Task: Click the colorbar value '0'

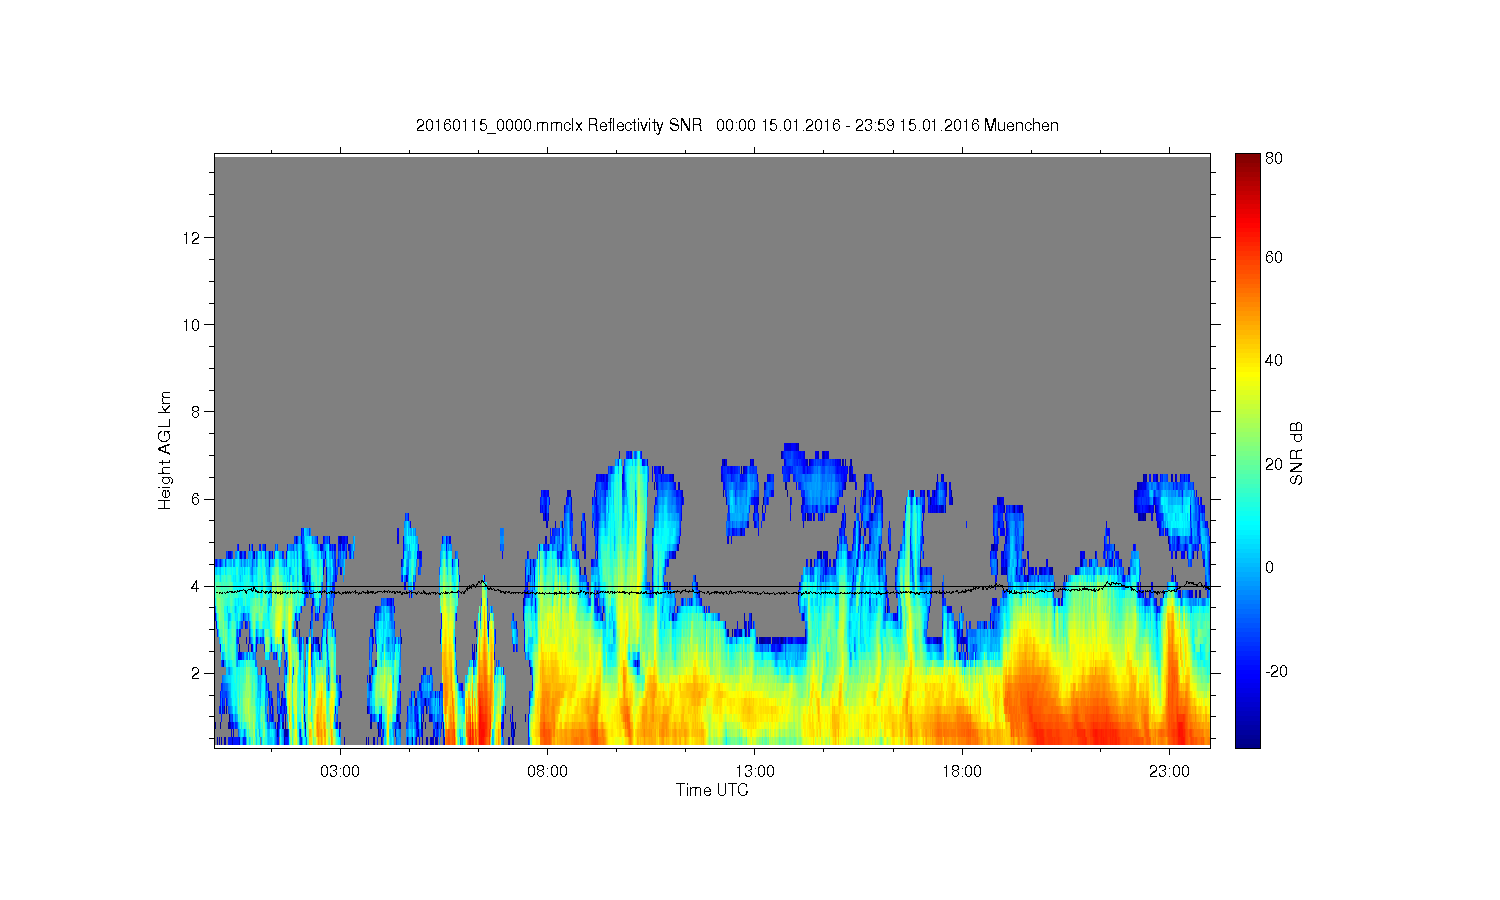Action: [1269, 567]
